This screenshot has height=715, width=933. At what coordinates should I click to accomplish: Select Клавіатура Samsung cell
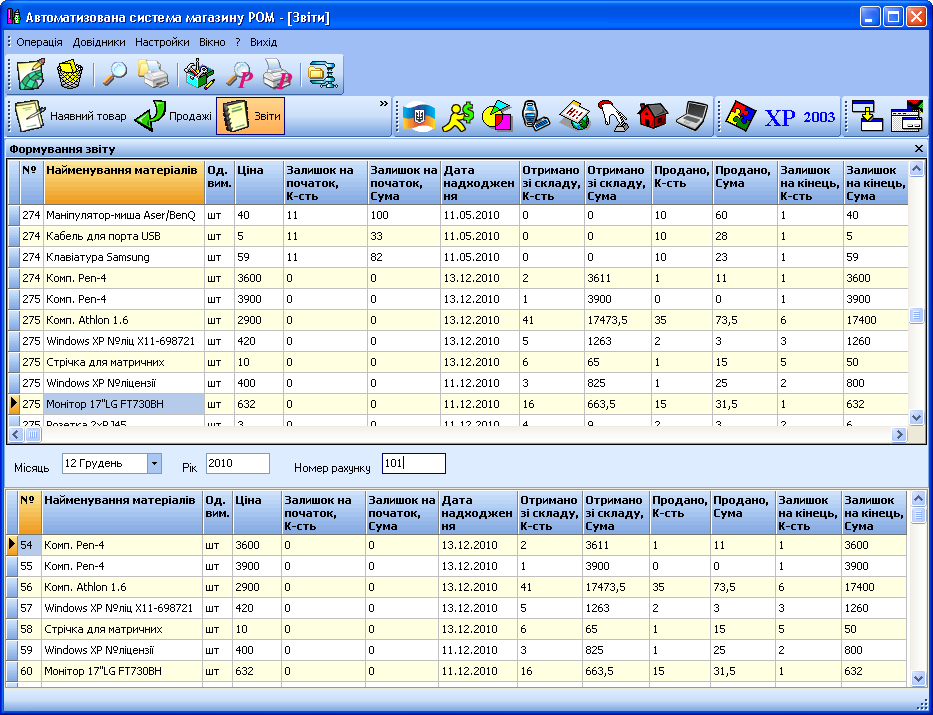pyautogui.click(x=124, y=257)
